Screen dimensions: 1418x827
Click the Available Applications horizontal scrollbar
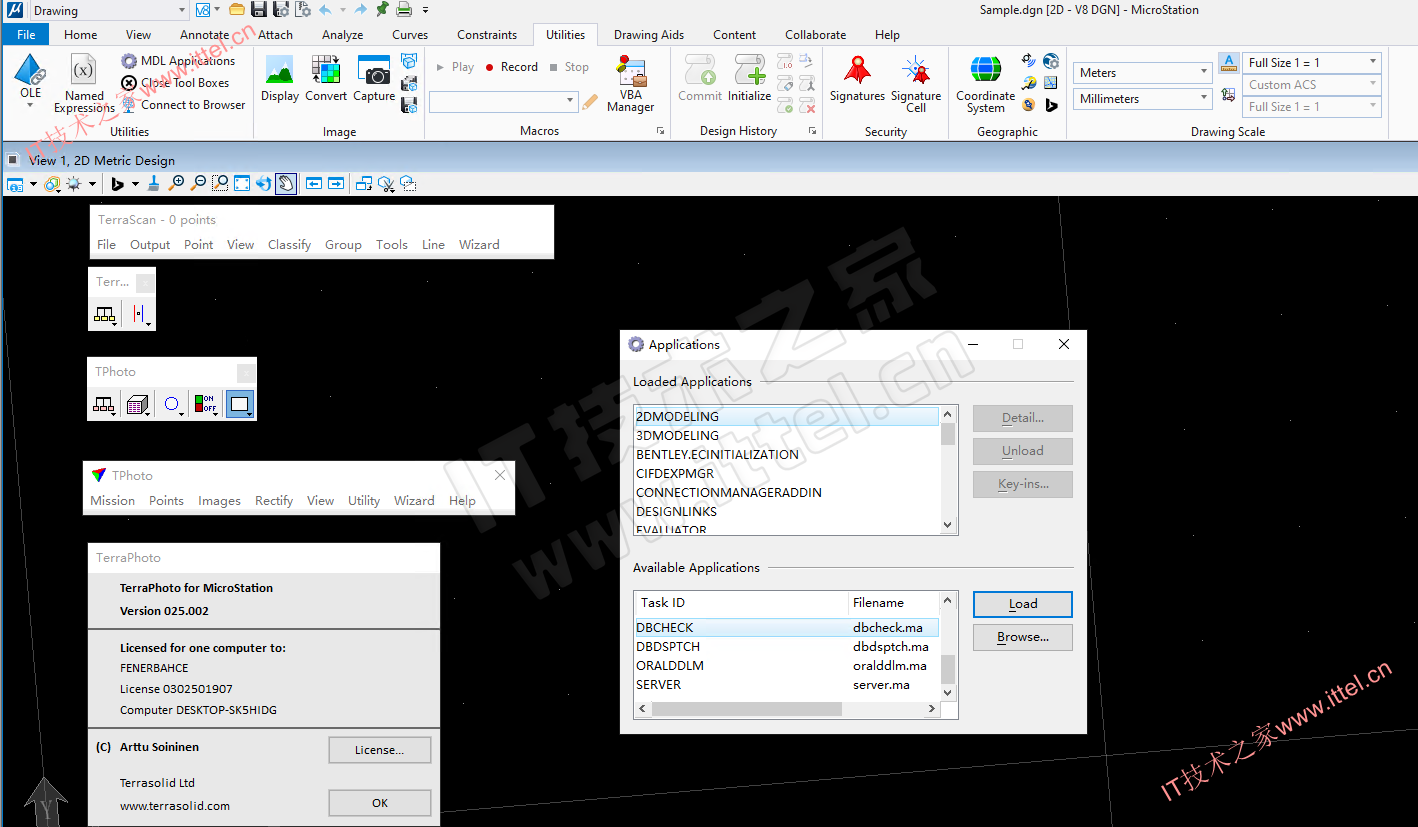pyautogui.click(x=788, y=709)
